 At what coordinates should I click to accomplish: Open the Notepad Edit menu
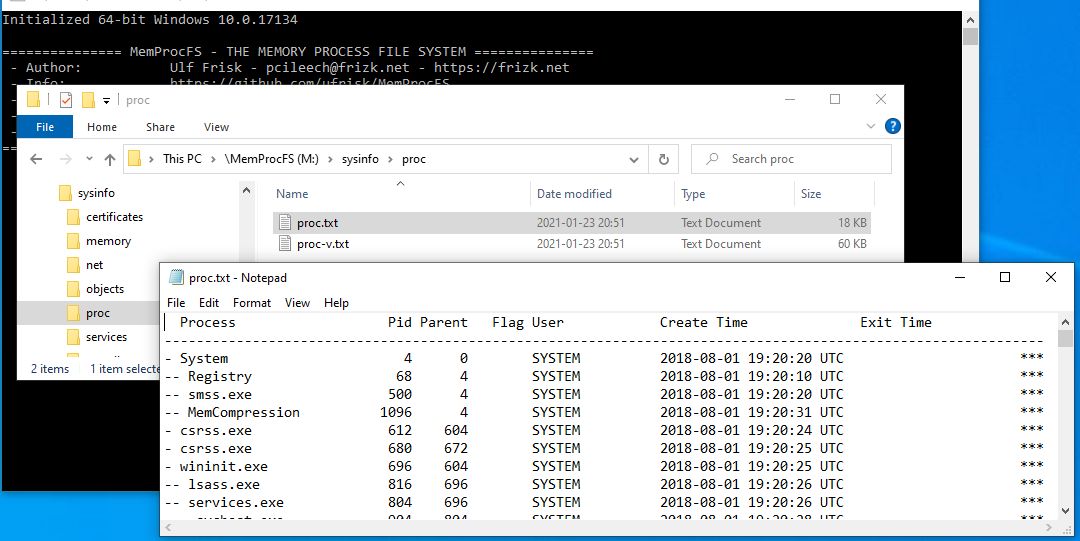pos(209,303)
